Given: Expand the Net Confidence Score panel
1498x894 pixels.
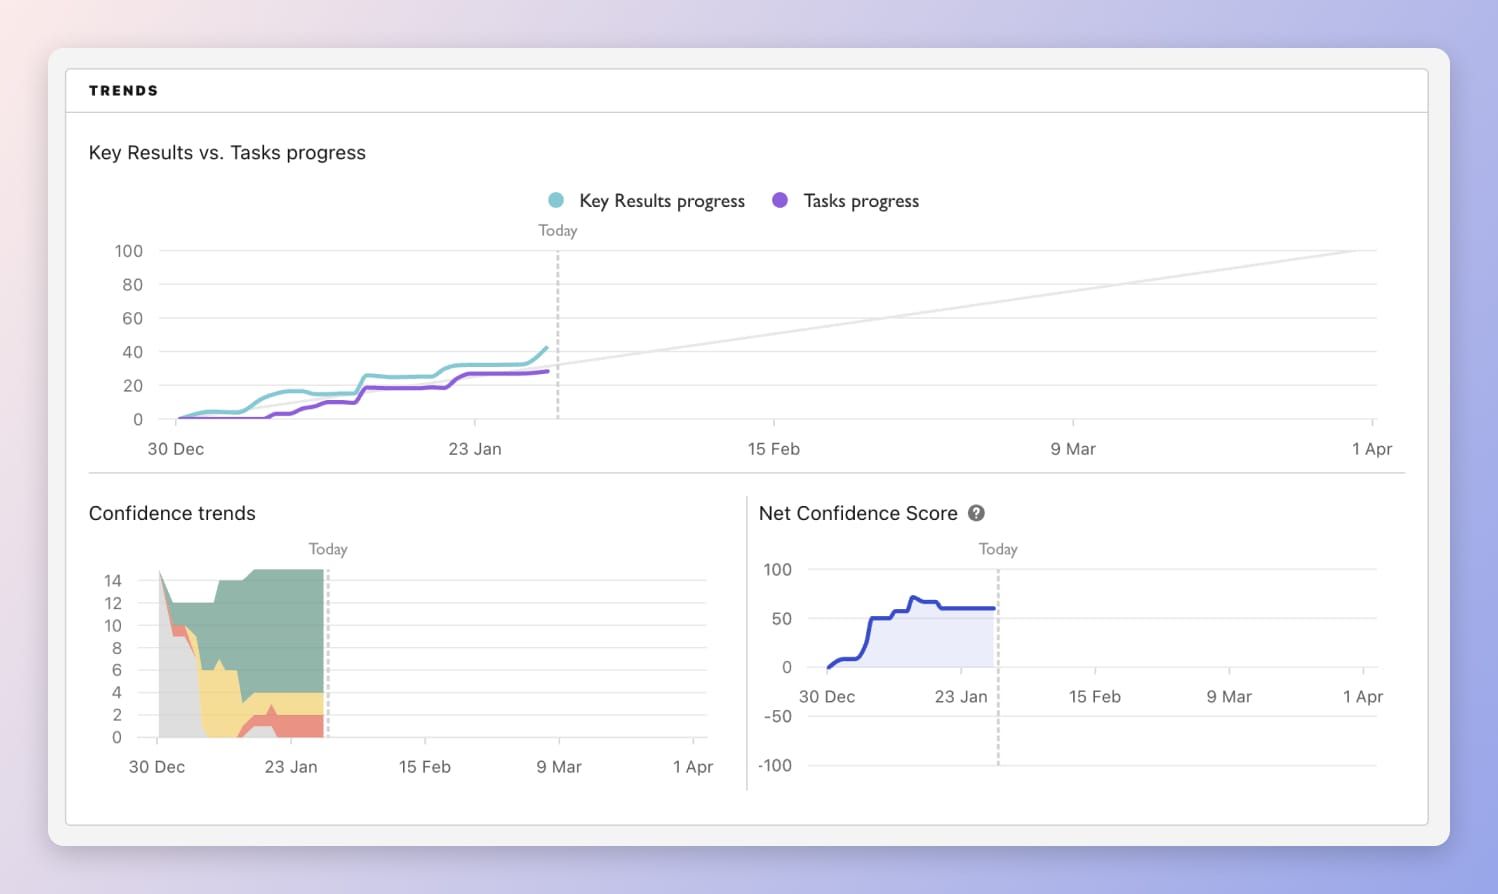Looking at the screenshot, I should coord(858,513).
